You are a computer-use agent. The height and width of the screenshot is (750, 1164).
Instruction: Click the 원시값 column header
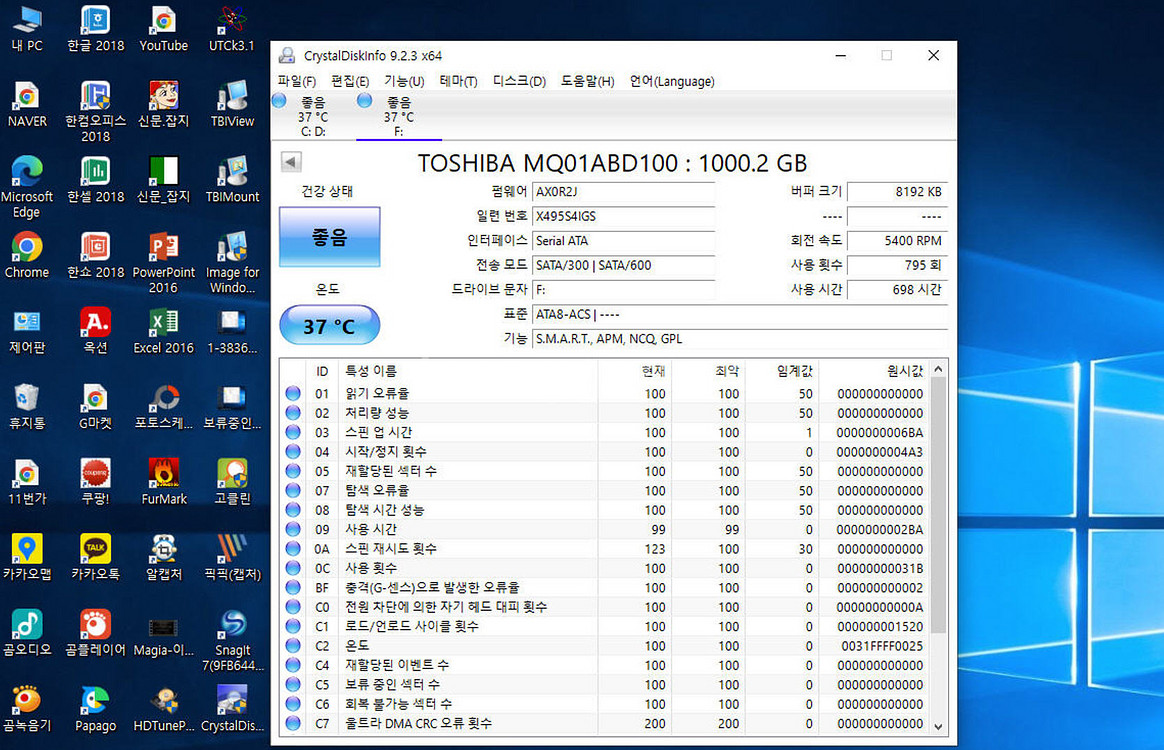(874, 371)
